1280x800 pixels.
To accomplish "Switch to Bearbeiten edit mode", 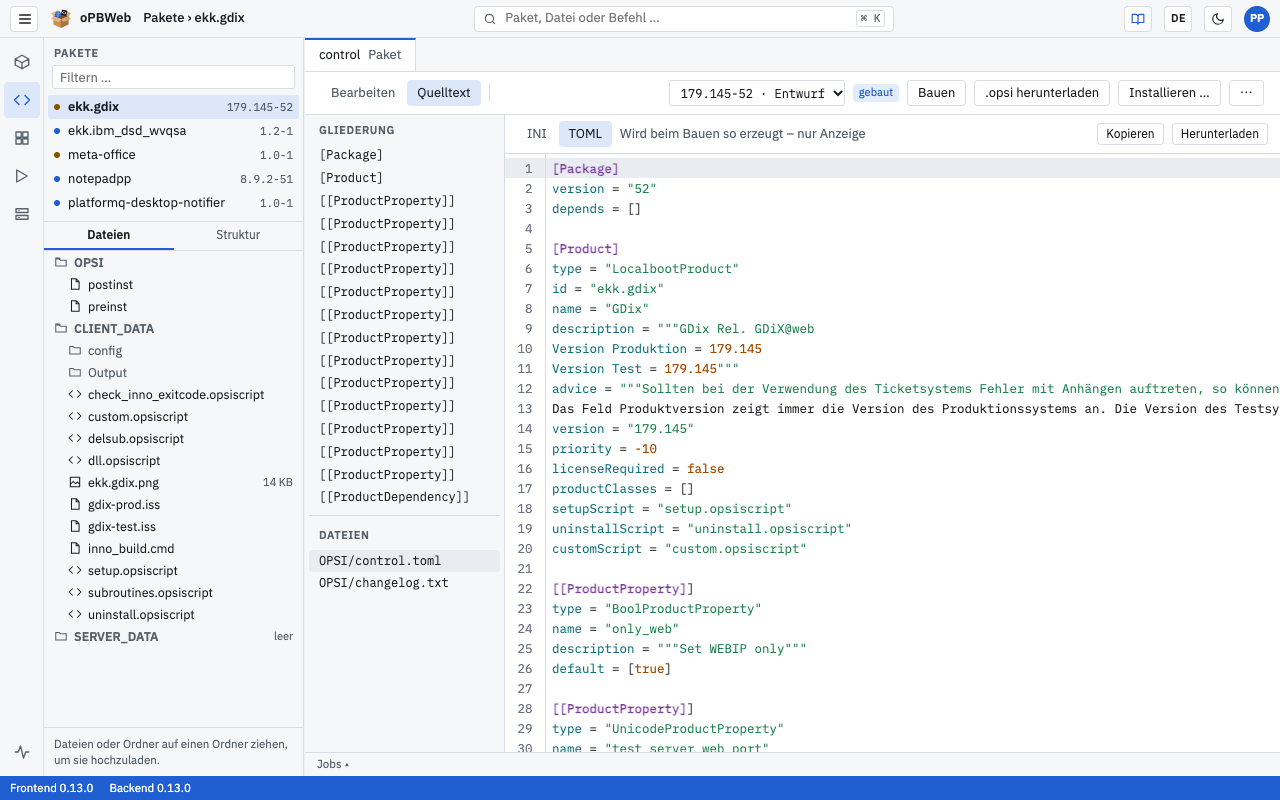I will pyautogui.click(x=363, y=93).
